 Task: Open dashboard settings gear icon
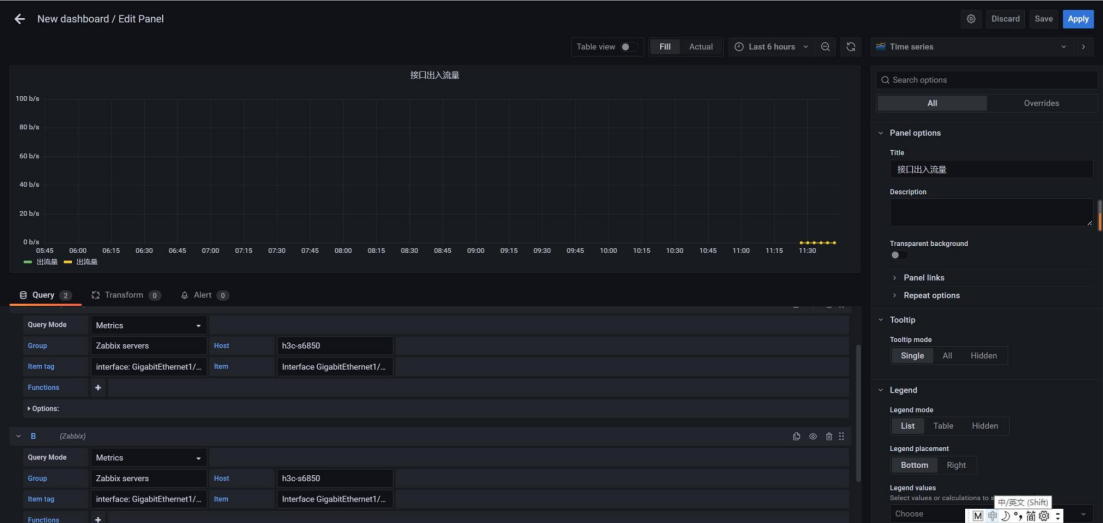971,19
